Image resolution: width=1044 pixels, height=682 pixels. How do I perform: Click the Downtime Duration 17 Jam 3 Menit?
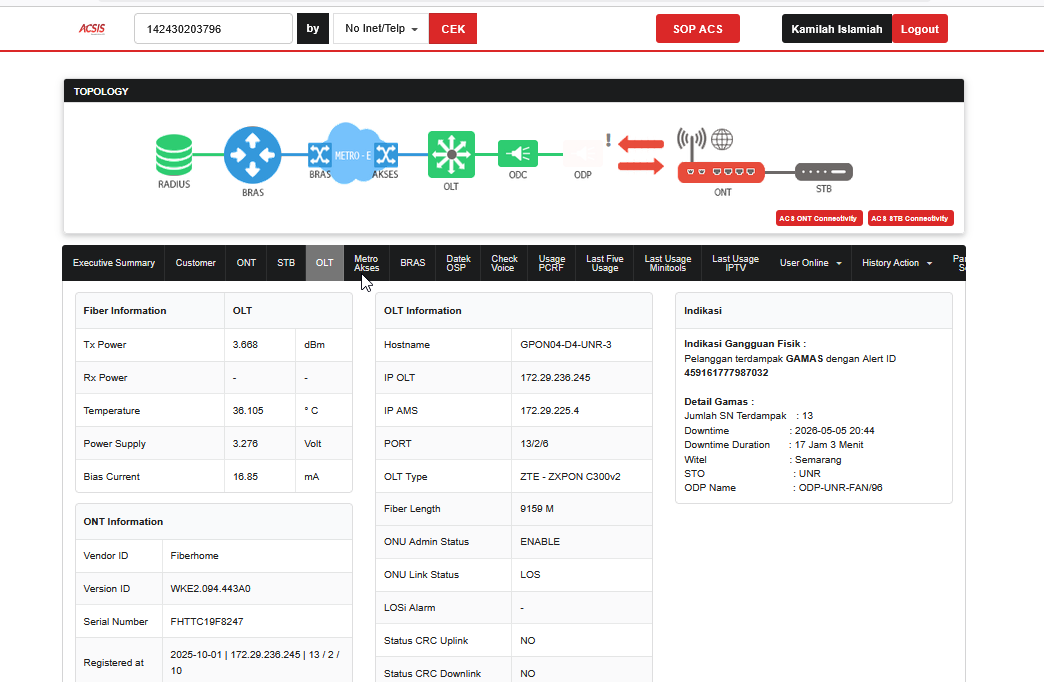tap(829, 445)
